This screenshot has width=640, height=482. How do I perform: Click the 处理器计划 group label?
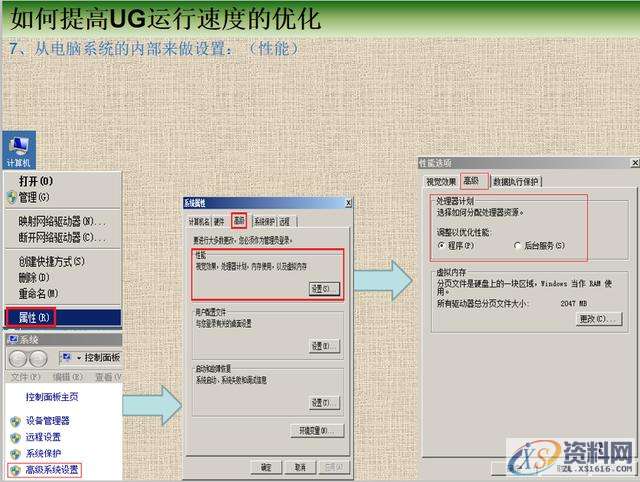455,201
